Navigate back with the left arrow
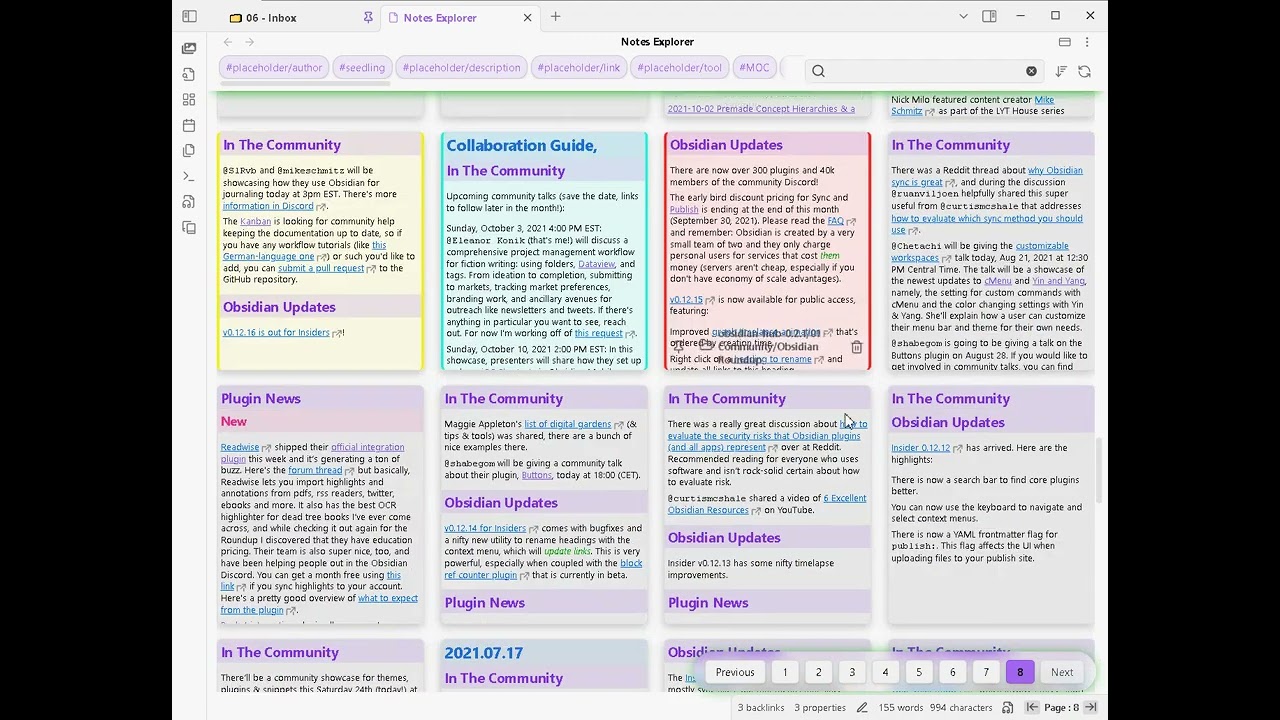 pyautogui.click(x=228, y=42)
